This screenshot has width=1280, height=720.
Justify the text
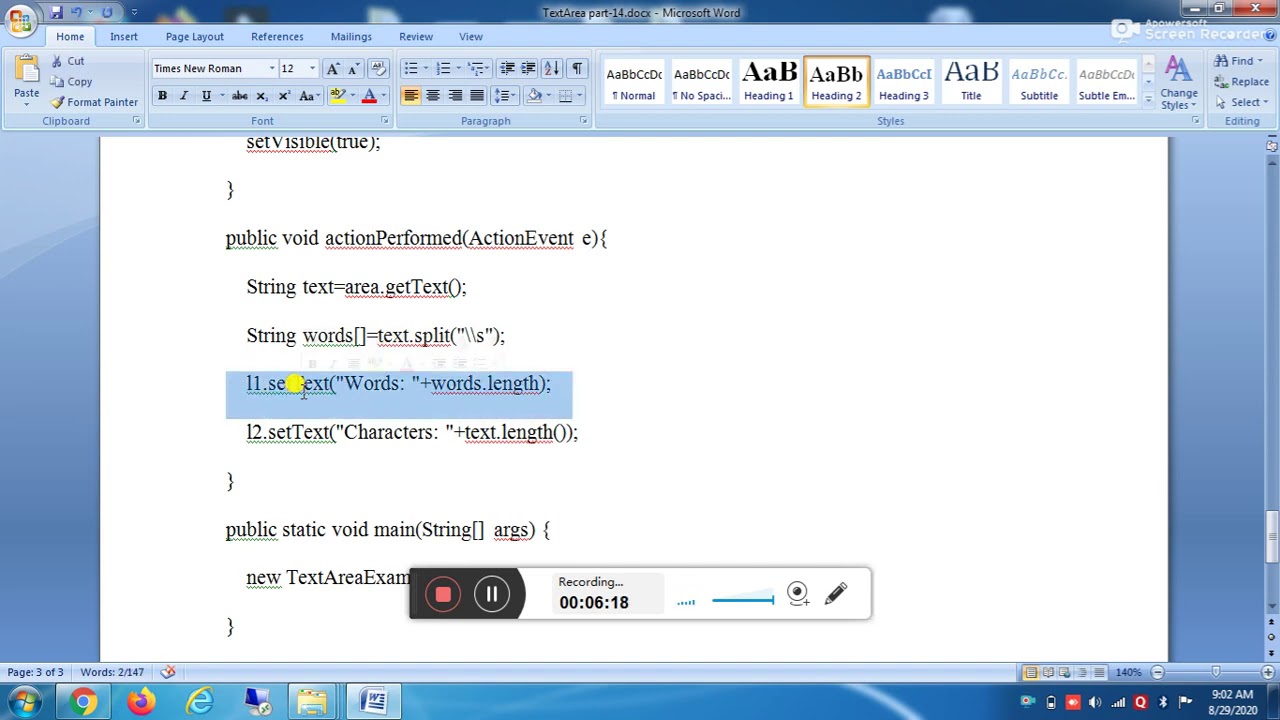point(477,96)
